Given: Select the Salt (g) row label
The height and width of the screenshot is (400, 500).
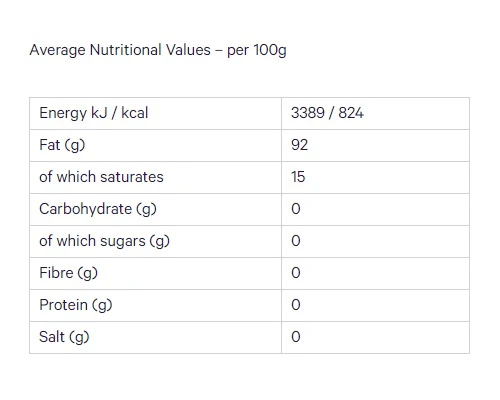Looking at the screenshot, I should pos(64,337).
